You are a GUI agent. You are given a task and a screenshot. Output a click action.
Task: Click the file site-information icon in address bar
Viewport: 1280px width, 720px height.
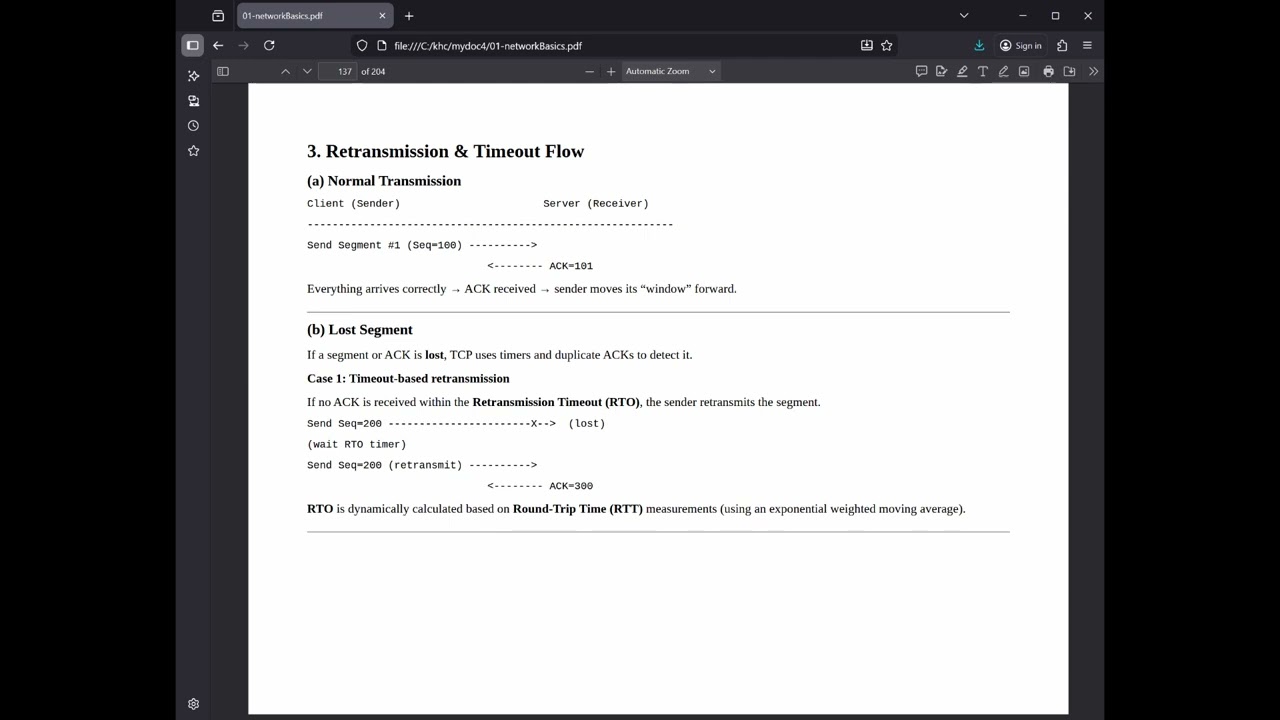[x=381, y=45]
